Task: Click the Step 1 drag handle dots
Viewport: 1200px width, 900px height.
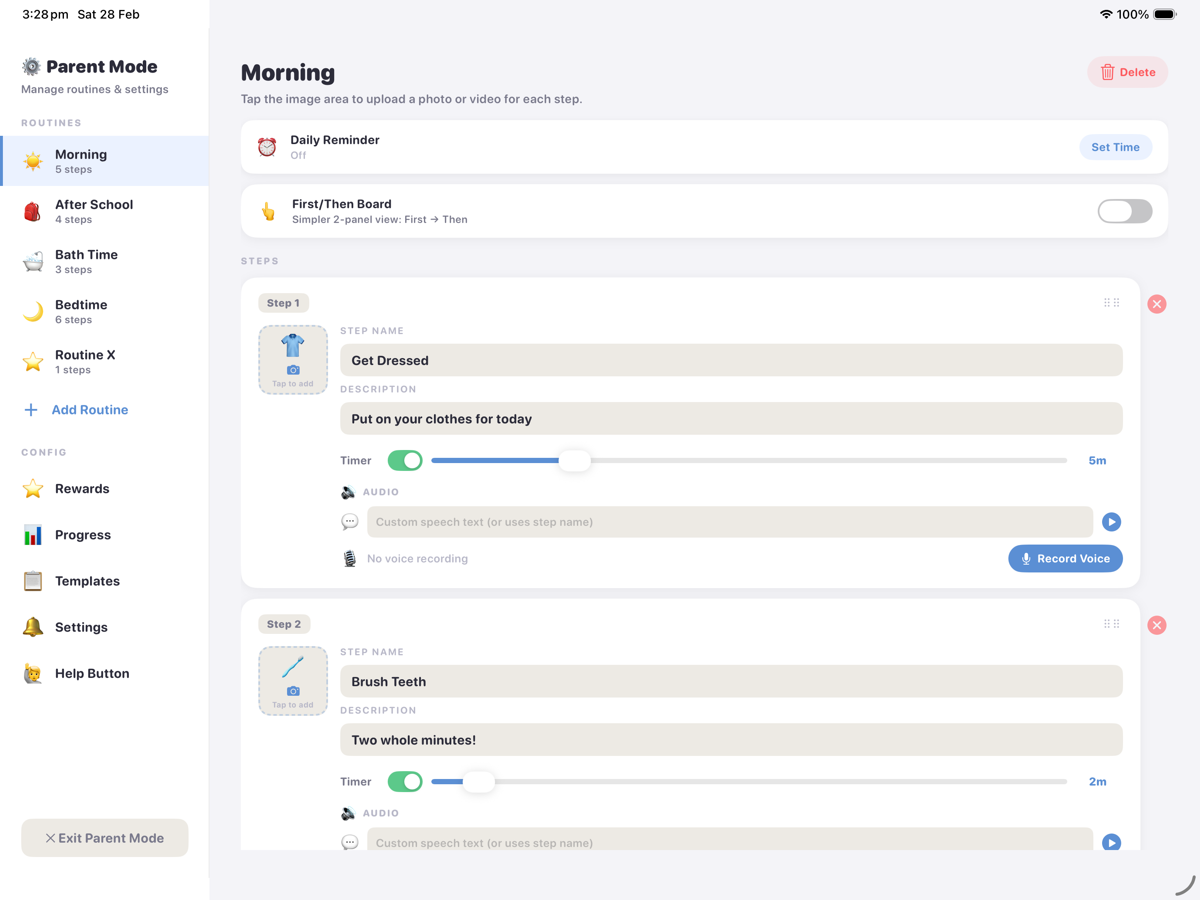Action: 1111,302
